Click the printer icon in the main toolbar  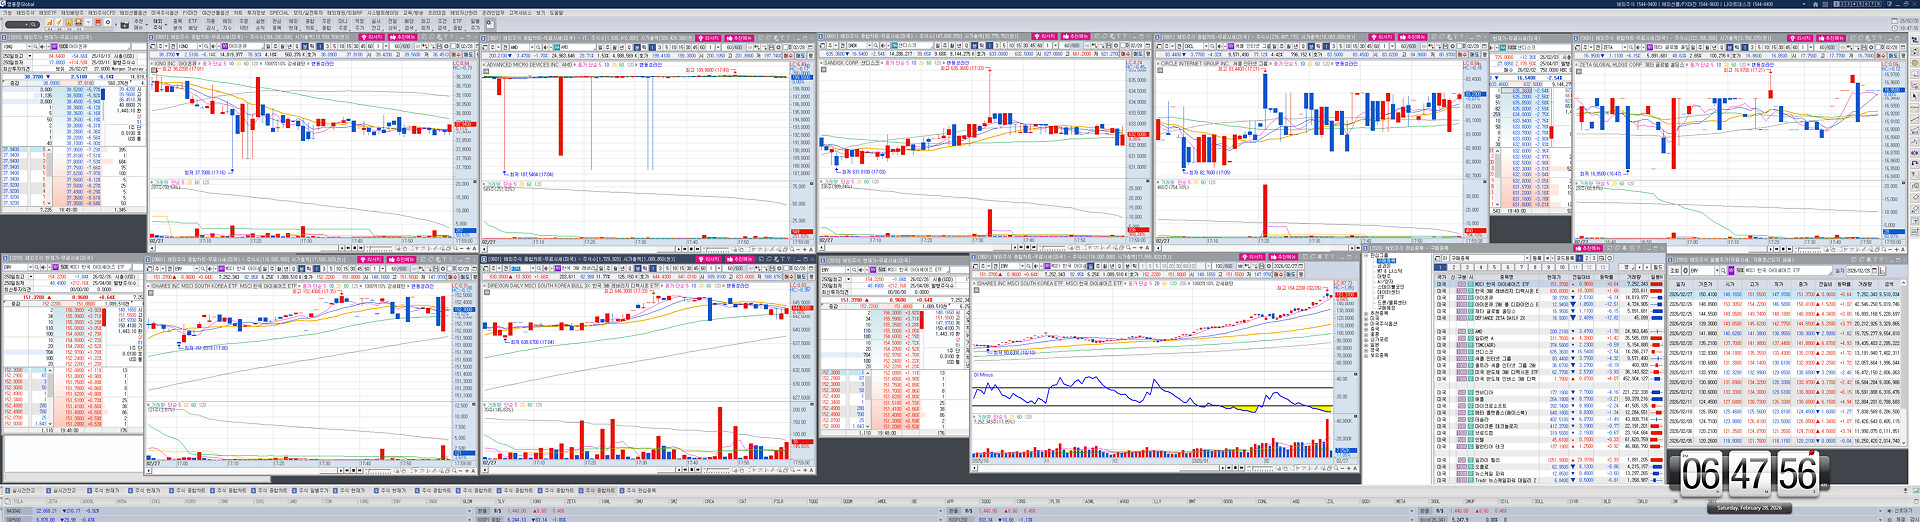point(78,23)
